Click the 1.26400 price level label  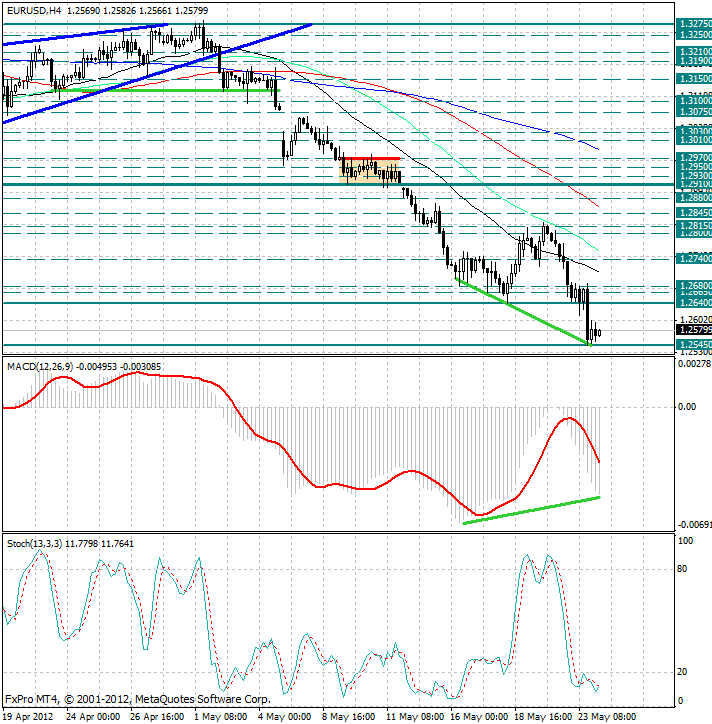coord(694,303)
